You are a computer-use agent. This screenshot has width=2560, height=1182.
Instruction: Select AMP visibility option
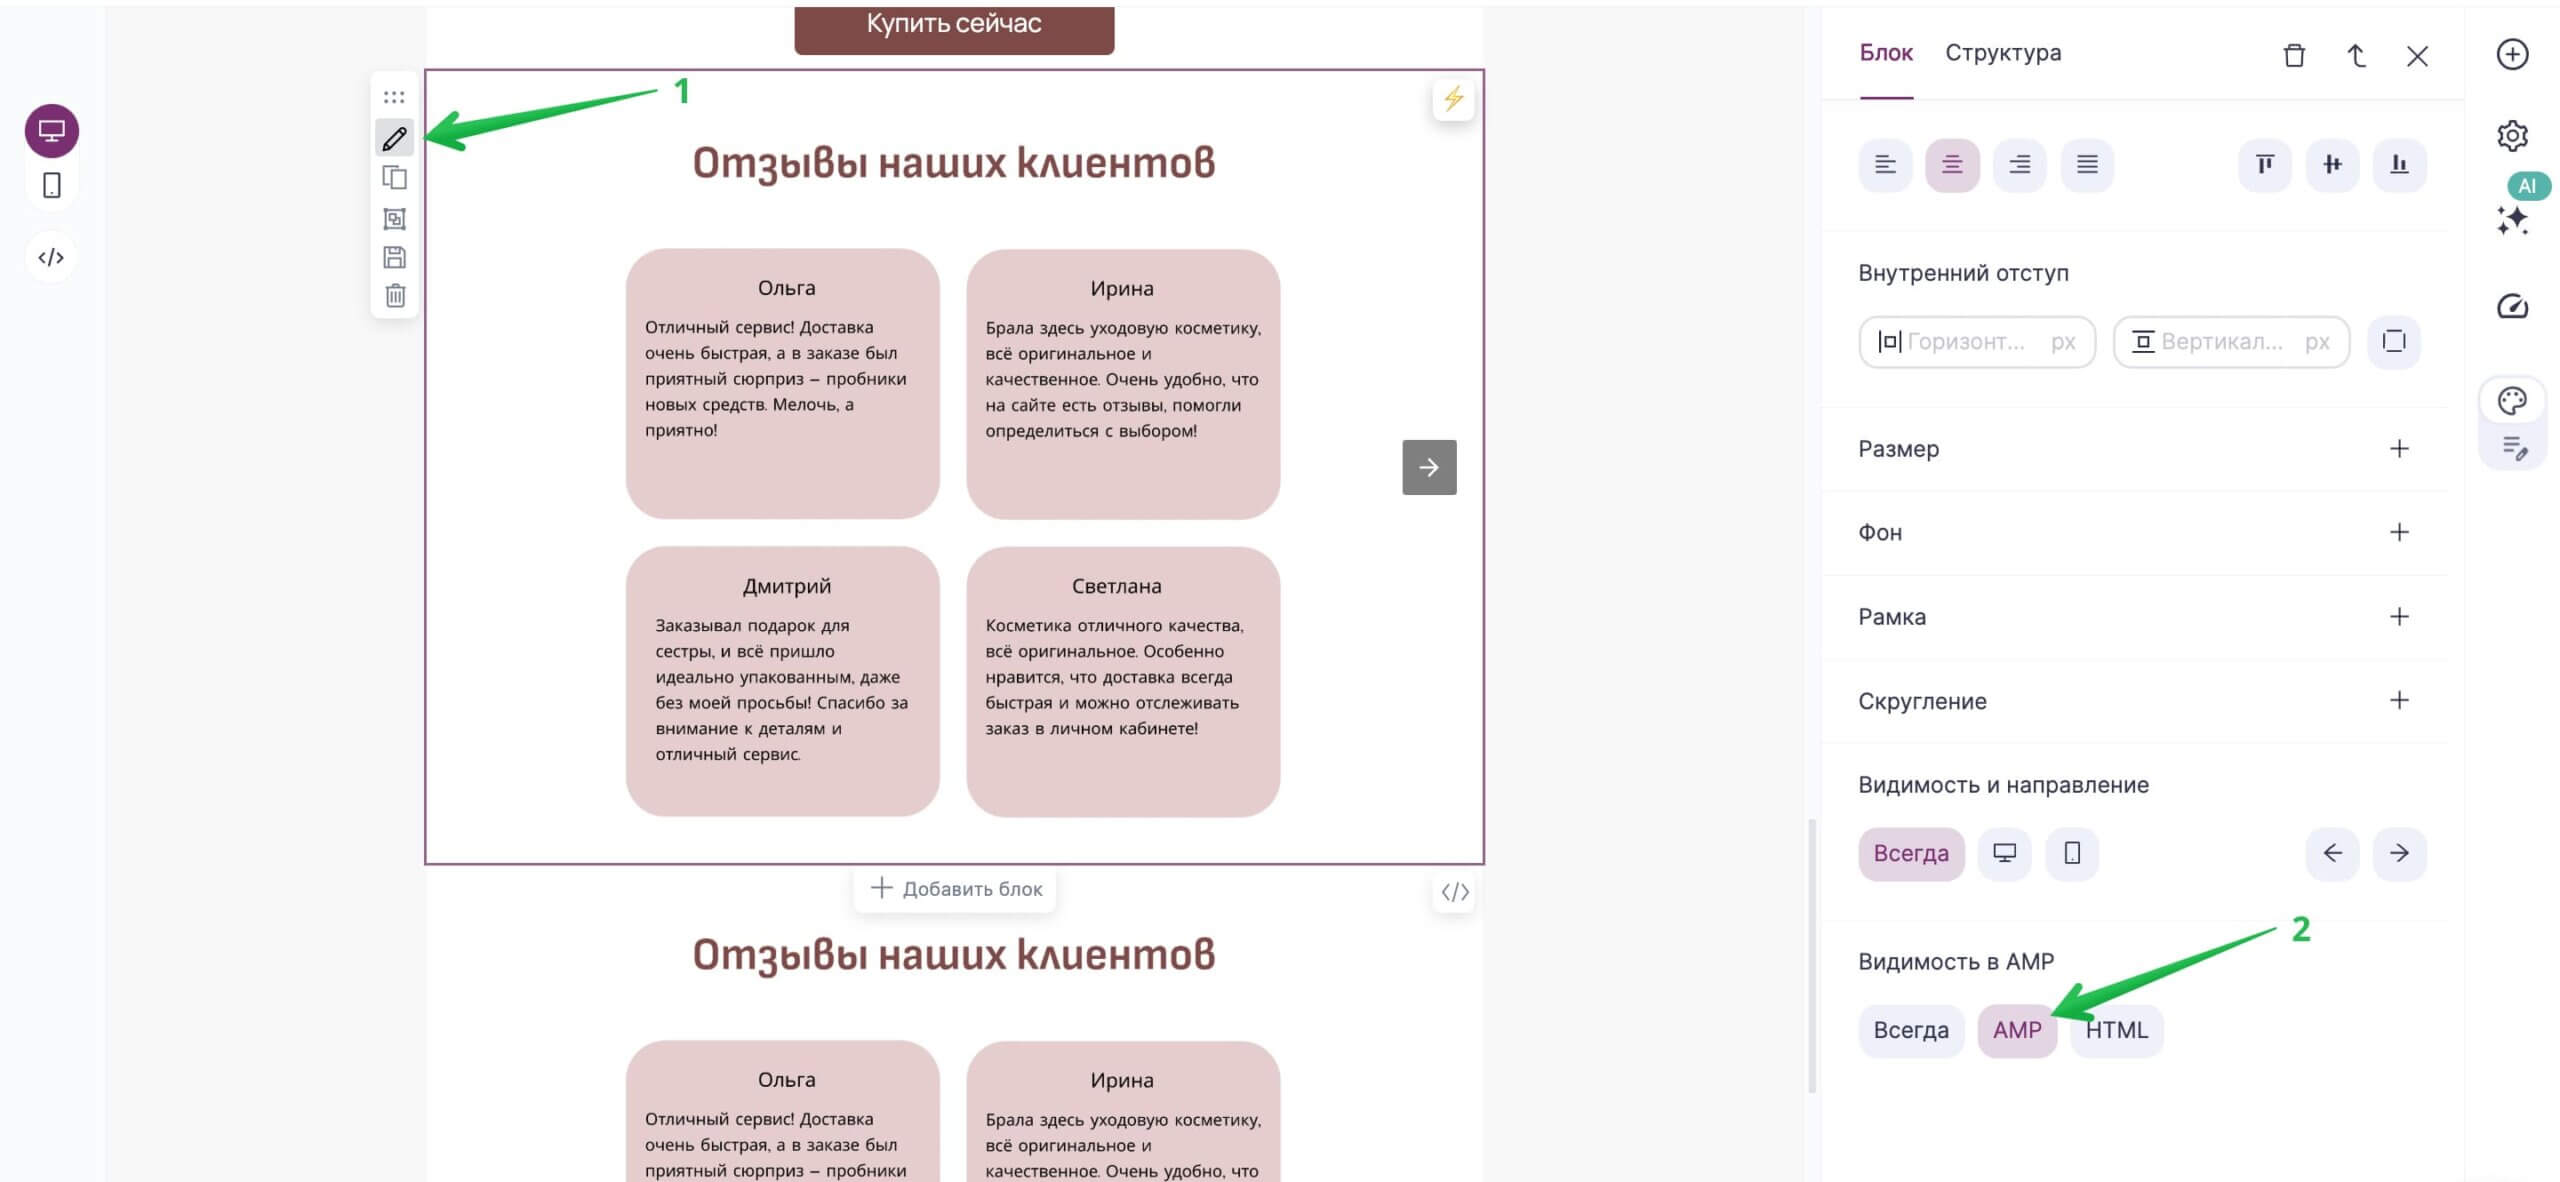[2017, 1031]
